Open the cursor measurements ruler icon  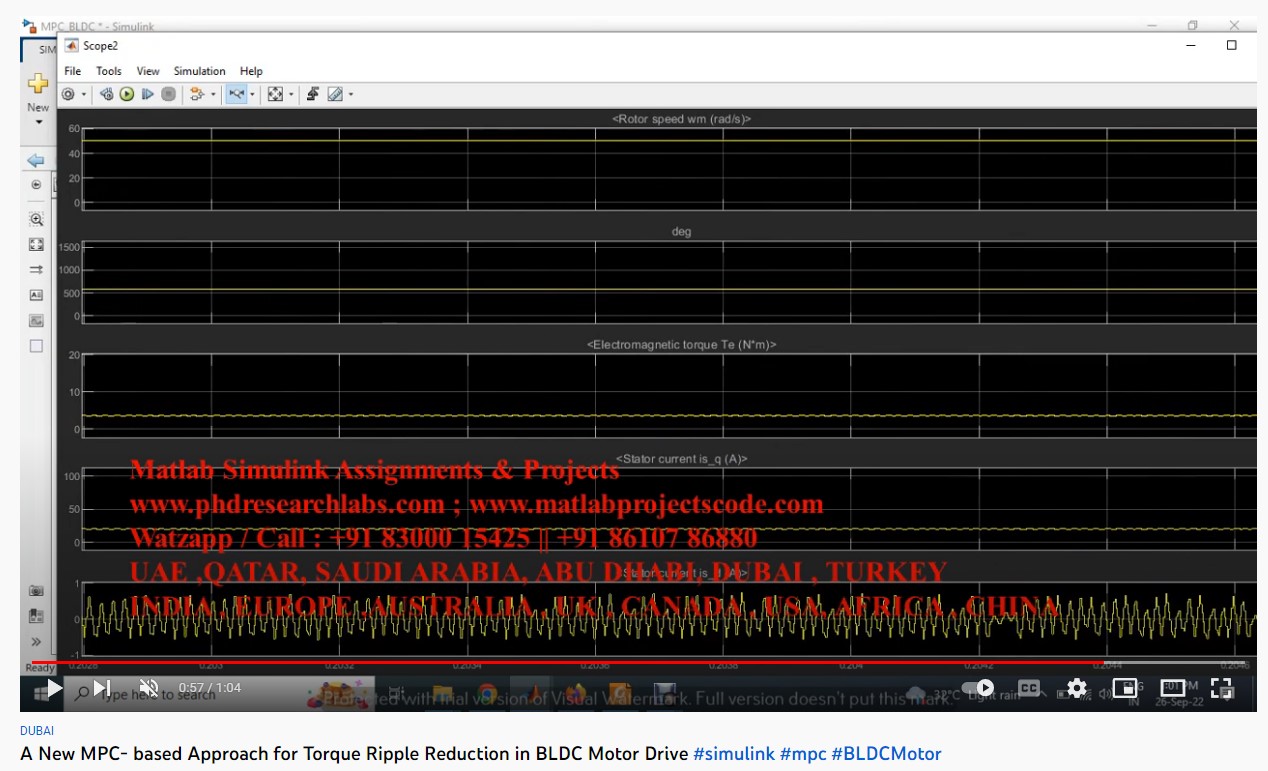click(x=335, y=94)
